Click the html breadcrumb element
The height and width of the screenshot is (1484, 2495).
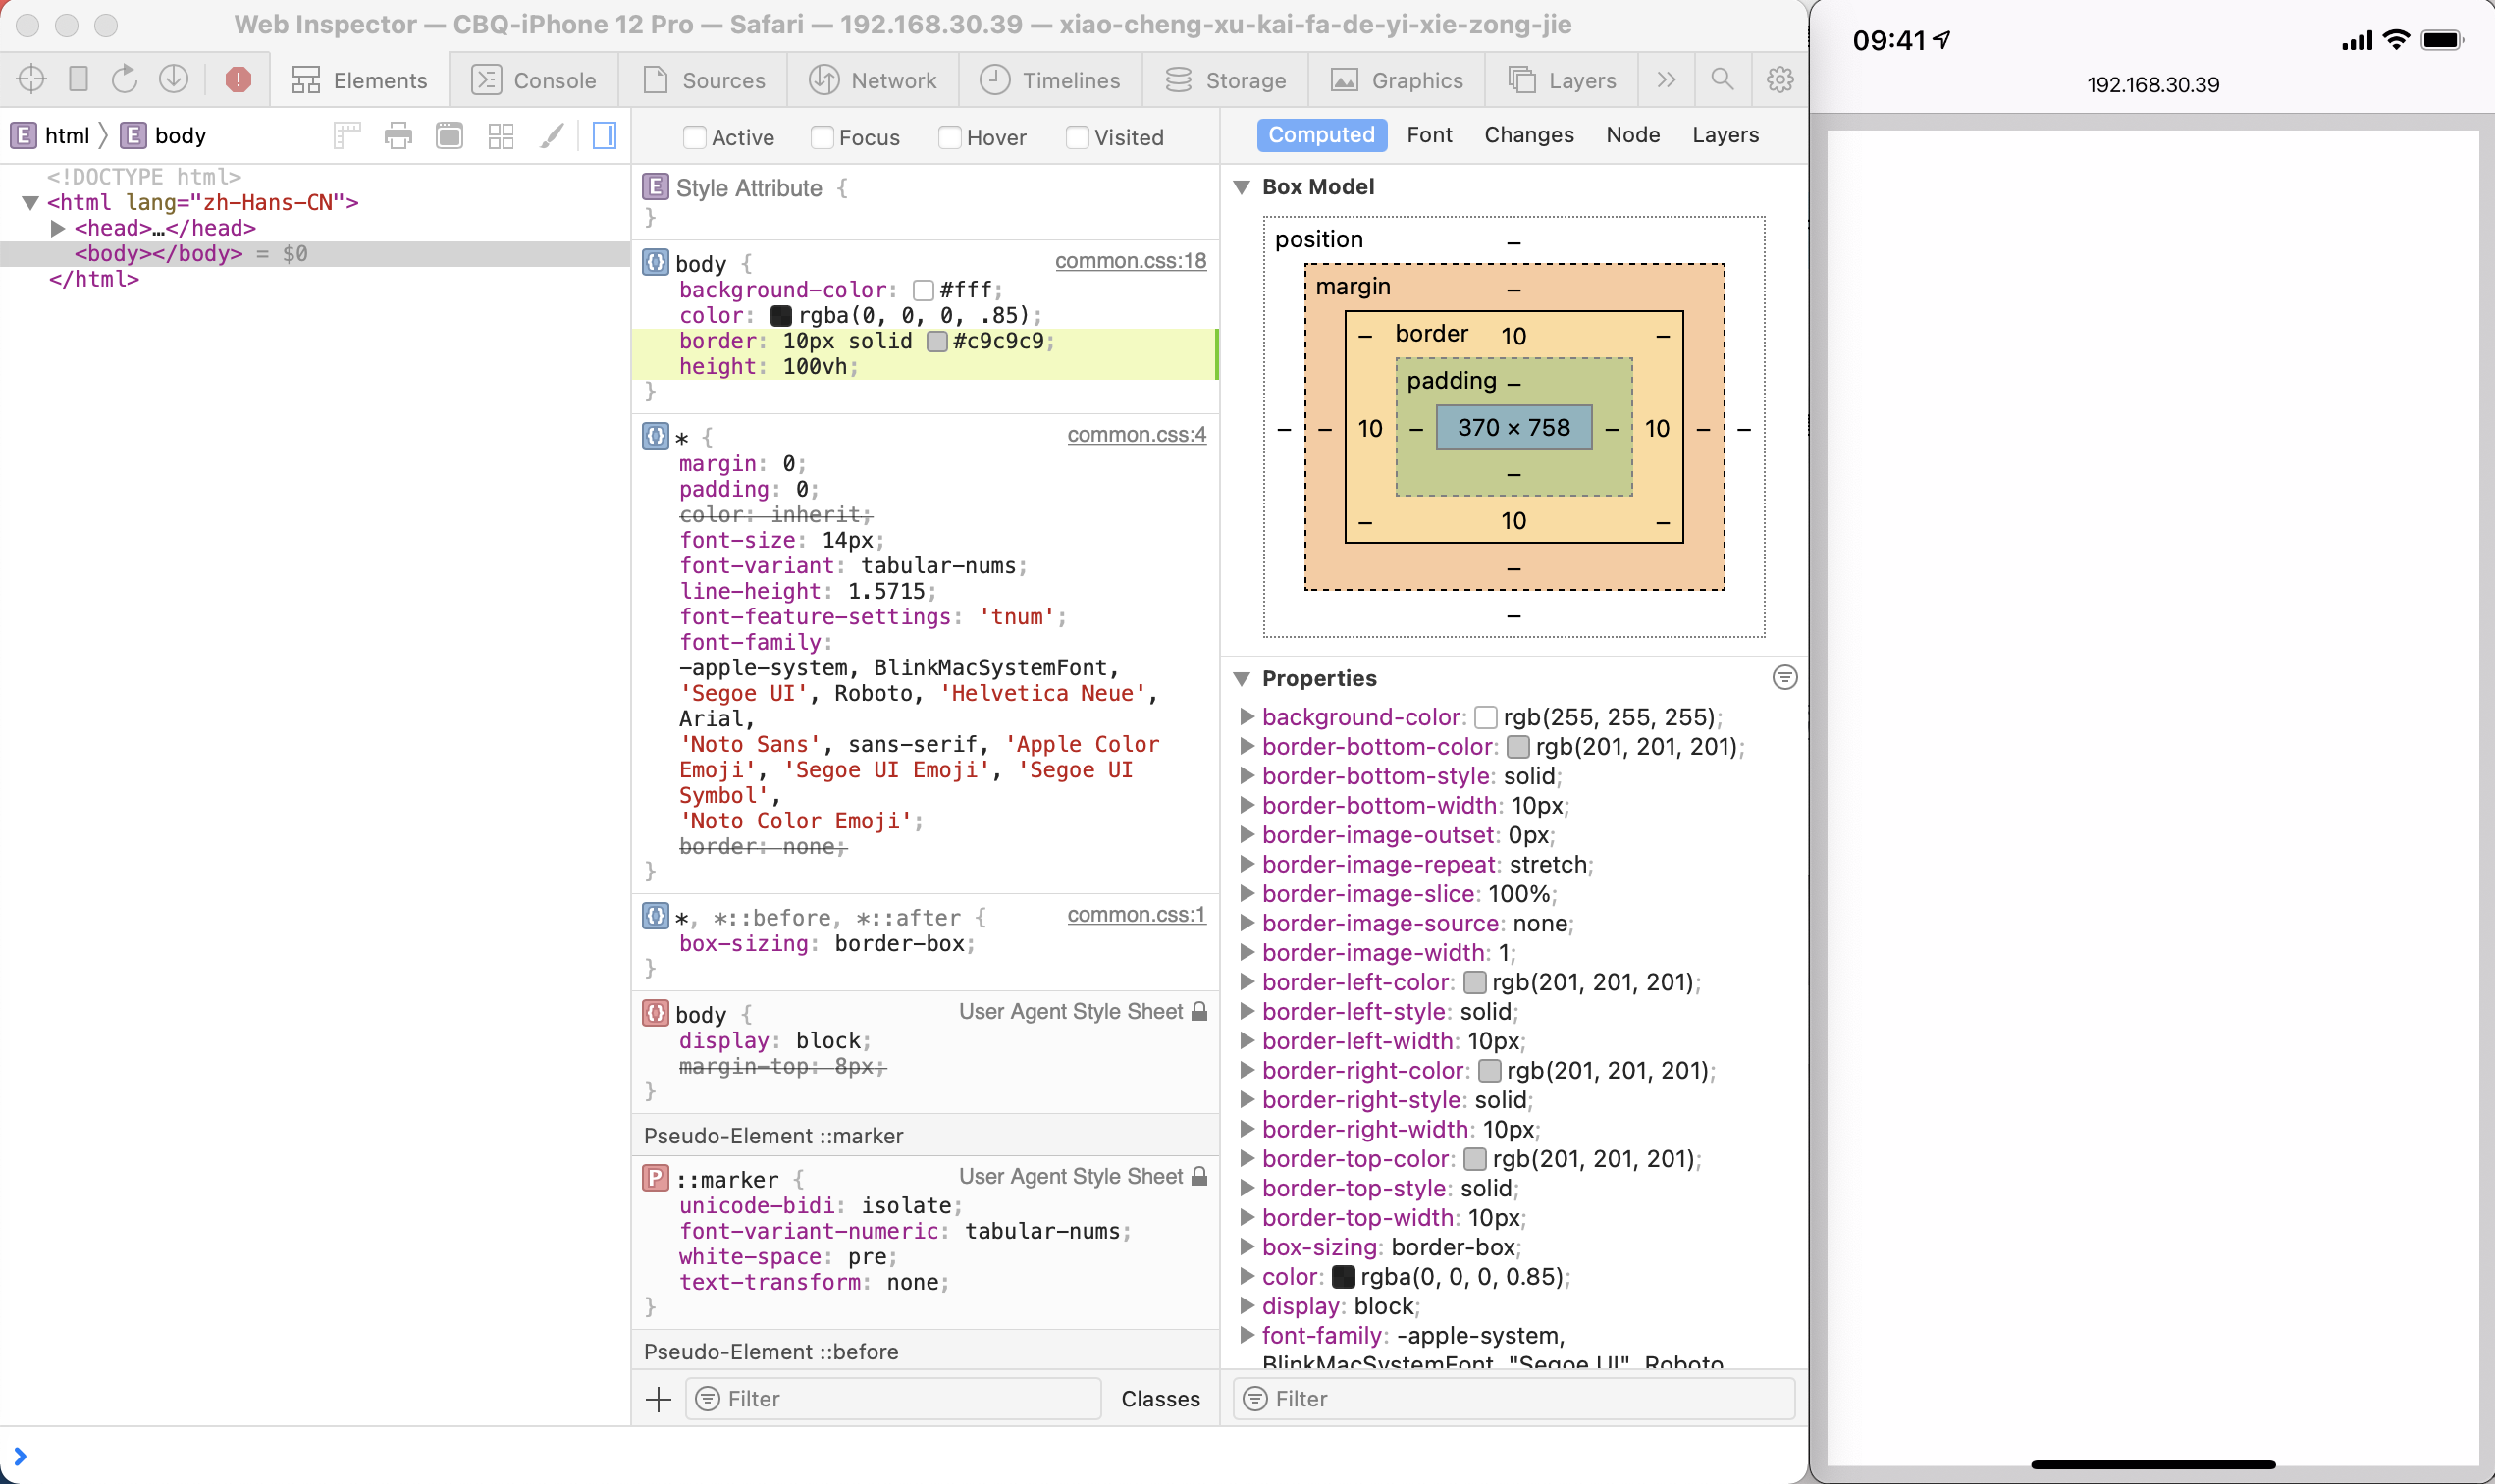pyautogui.click(x=50, y=135)
